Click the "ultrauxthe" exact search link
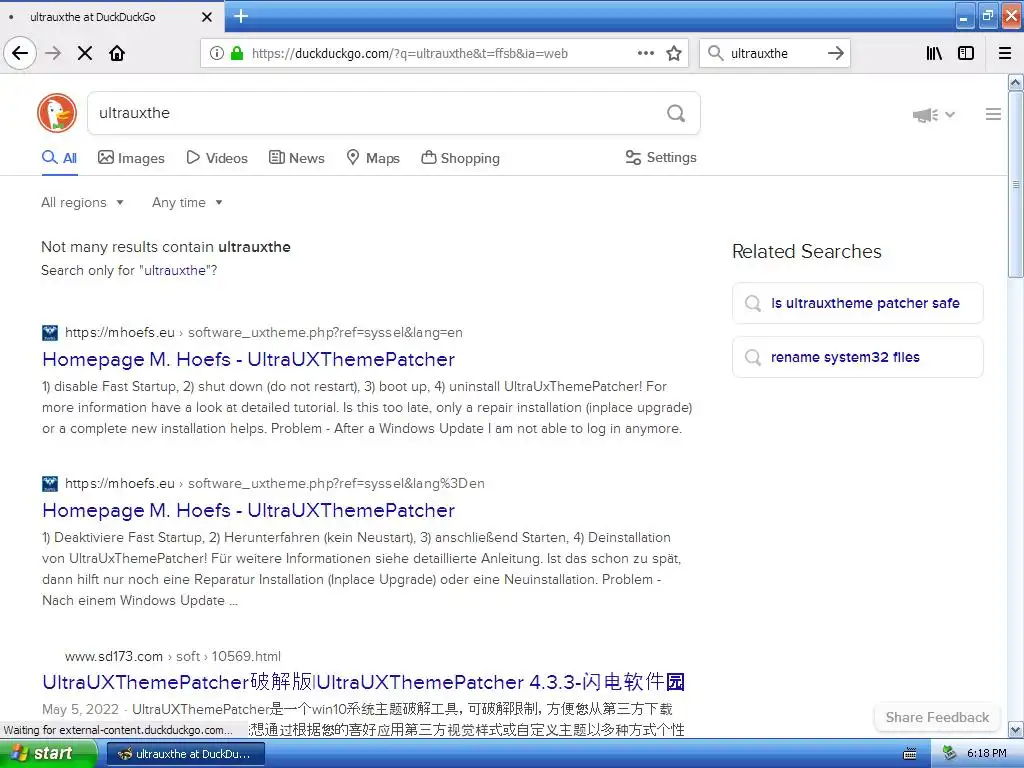The height and width of the screenshot is (768, 1024). [174, 270]
